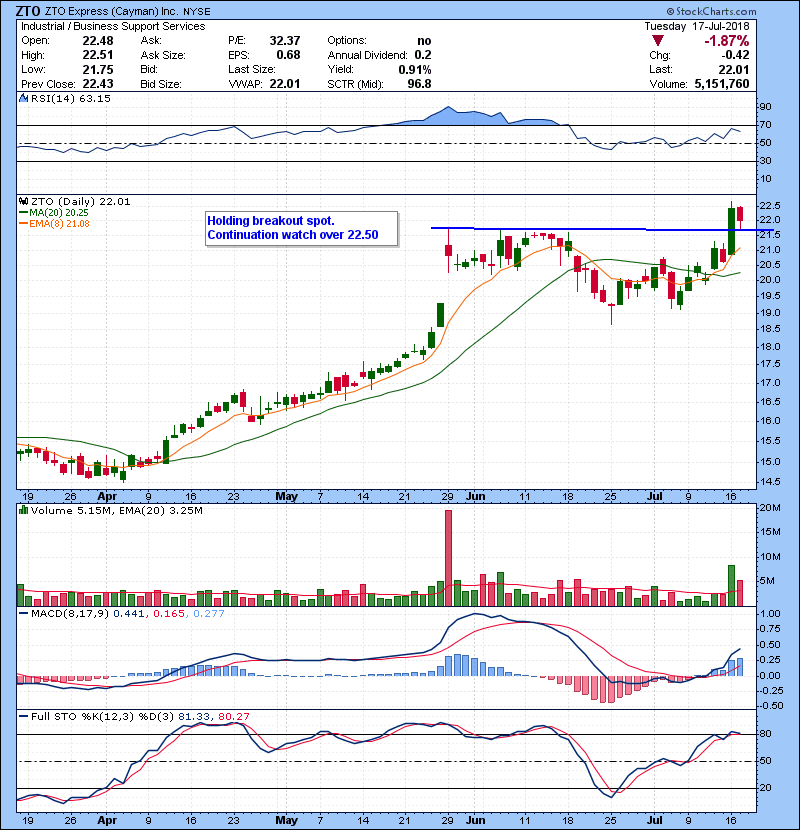Click the Low price 21.75
The height and width of the screenshot is (830, 800).
pos(97,69)
